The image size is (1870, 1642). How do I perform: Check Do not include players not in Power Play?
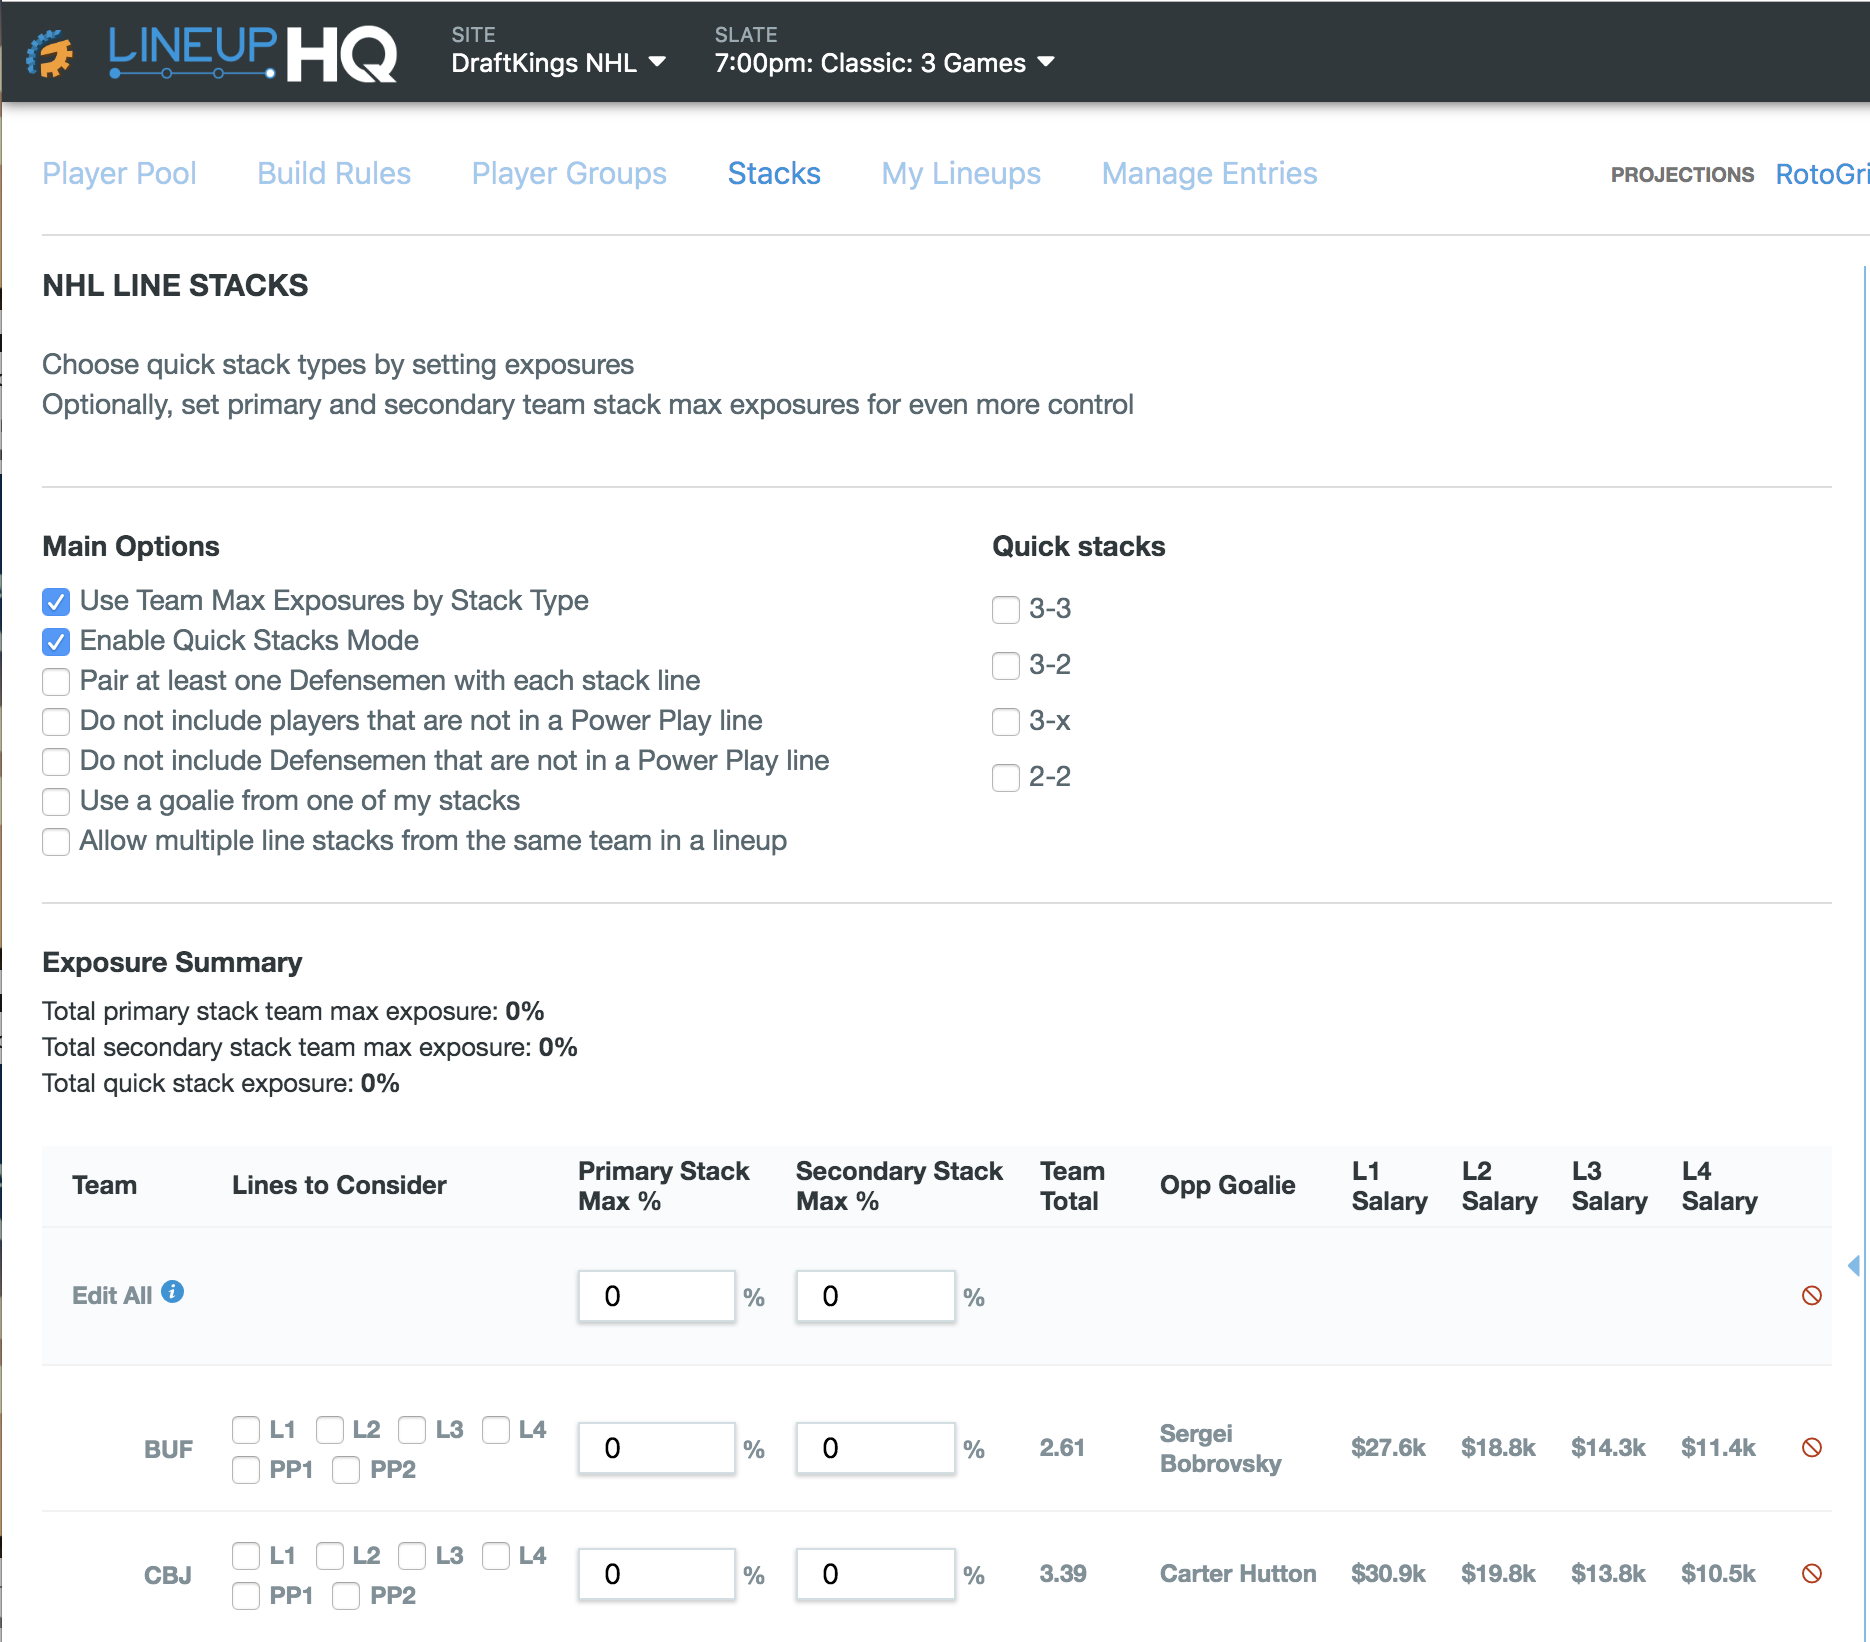coord(56,722)
